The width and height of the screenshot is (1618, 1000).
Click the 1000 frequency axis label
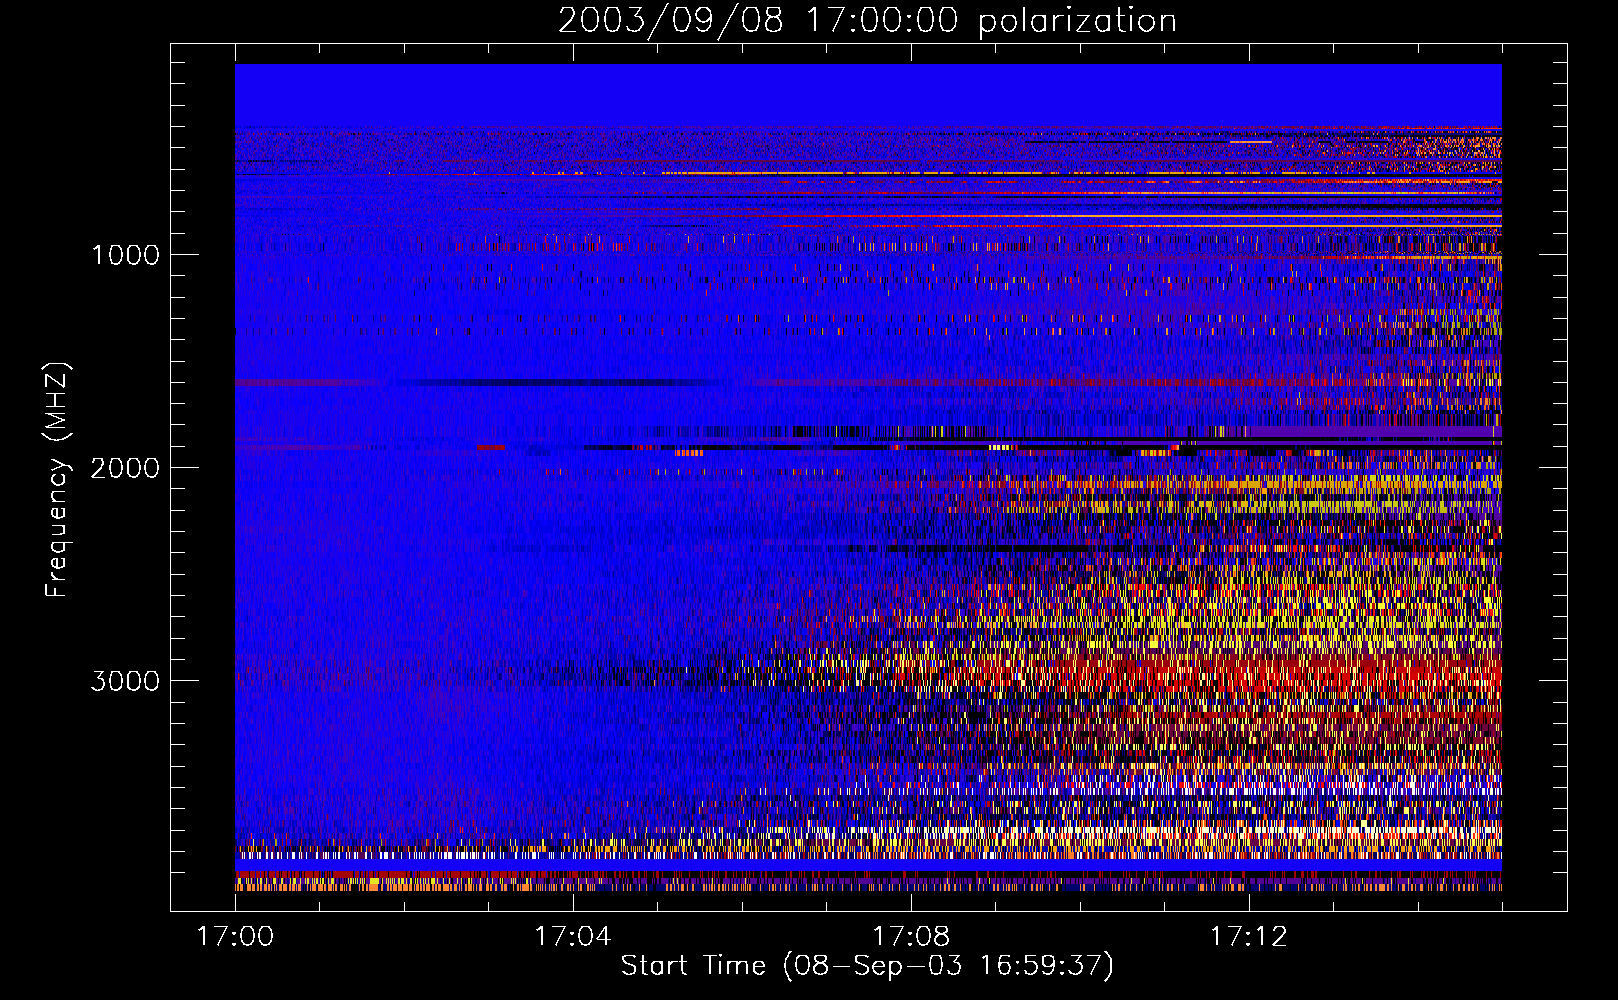coord(125,255)
